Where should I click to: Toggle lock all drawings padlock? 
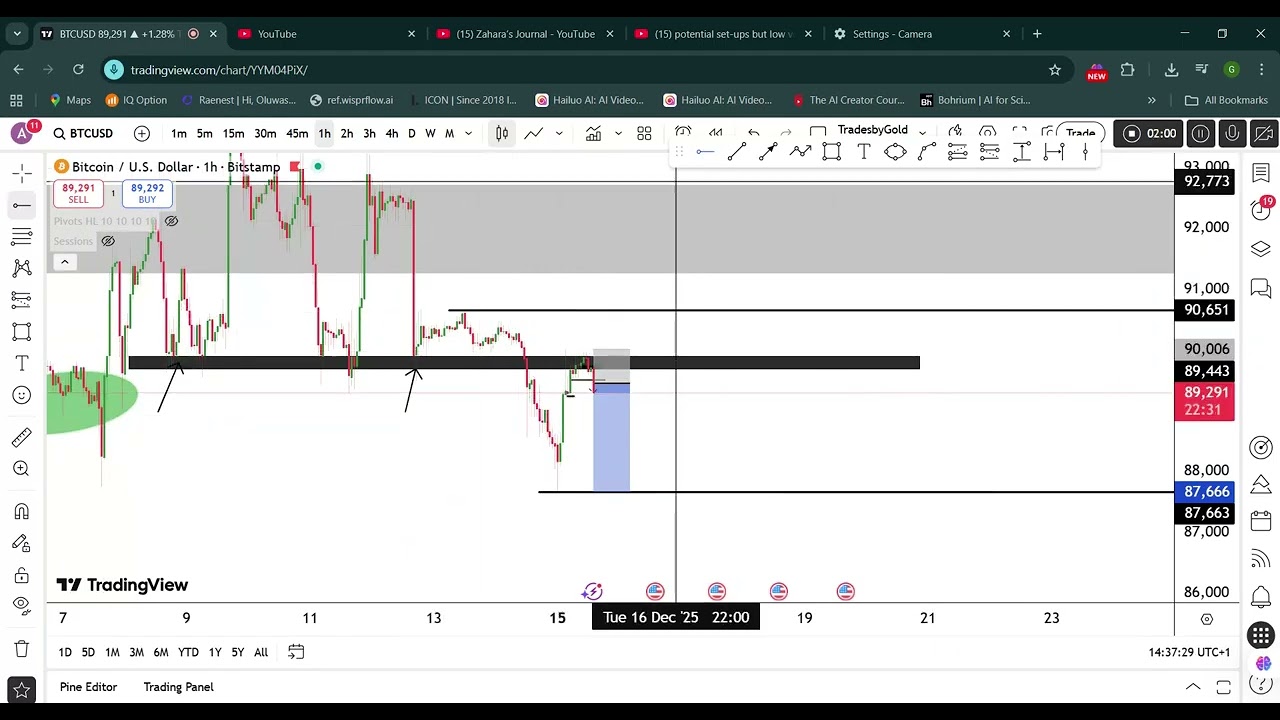[21, 575]
